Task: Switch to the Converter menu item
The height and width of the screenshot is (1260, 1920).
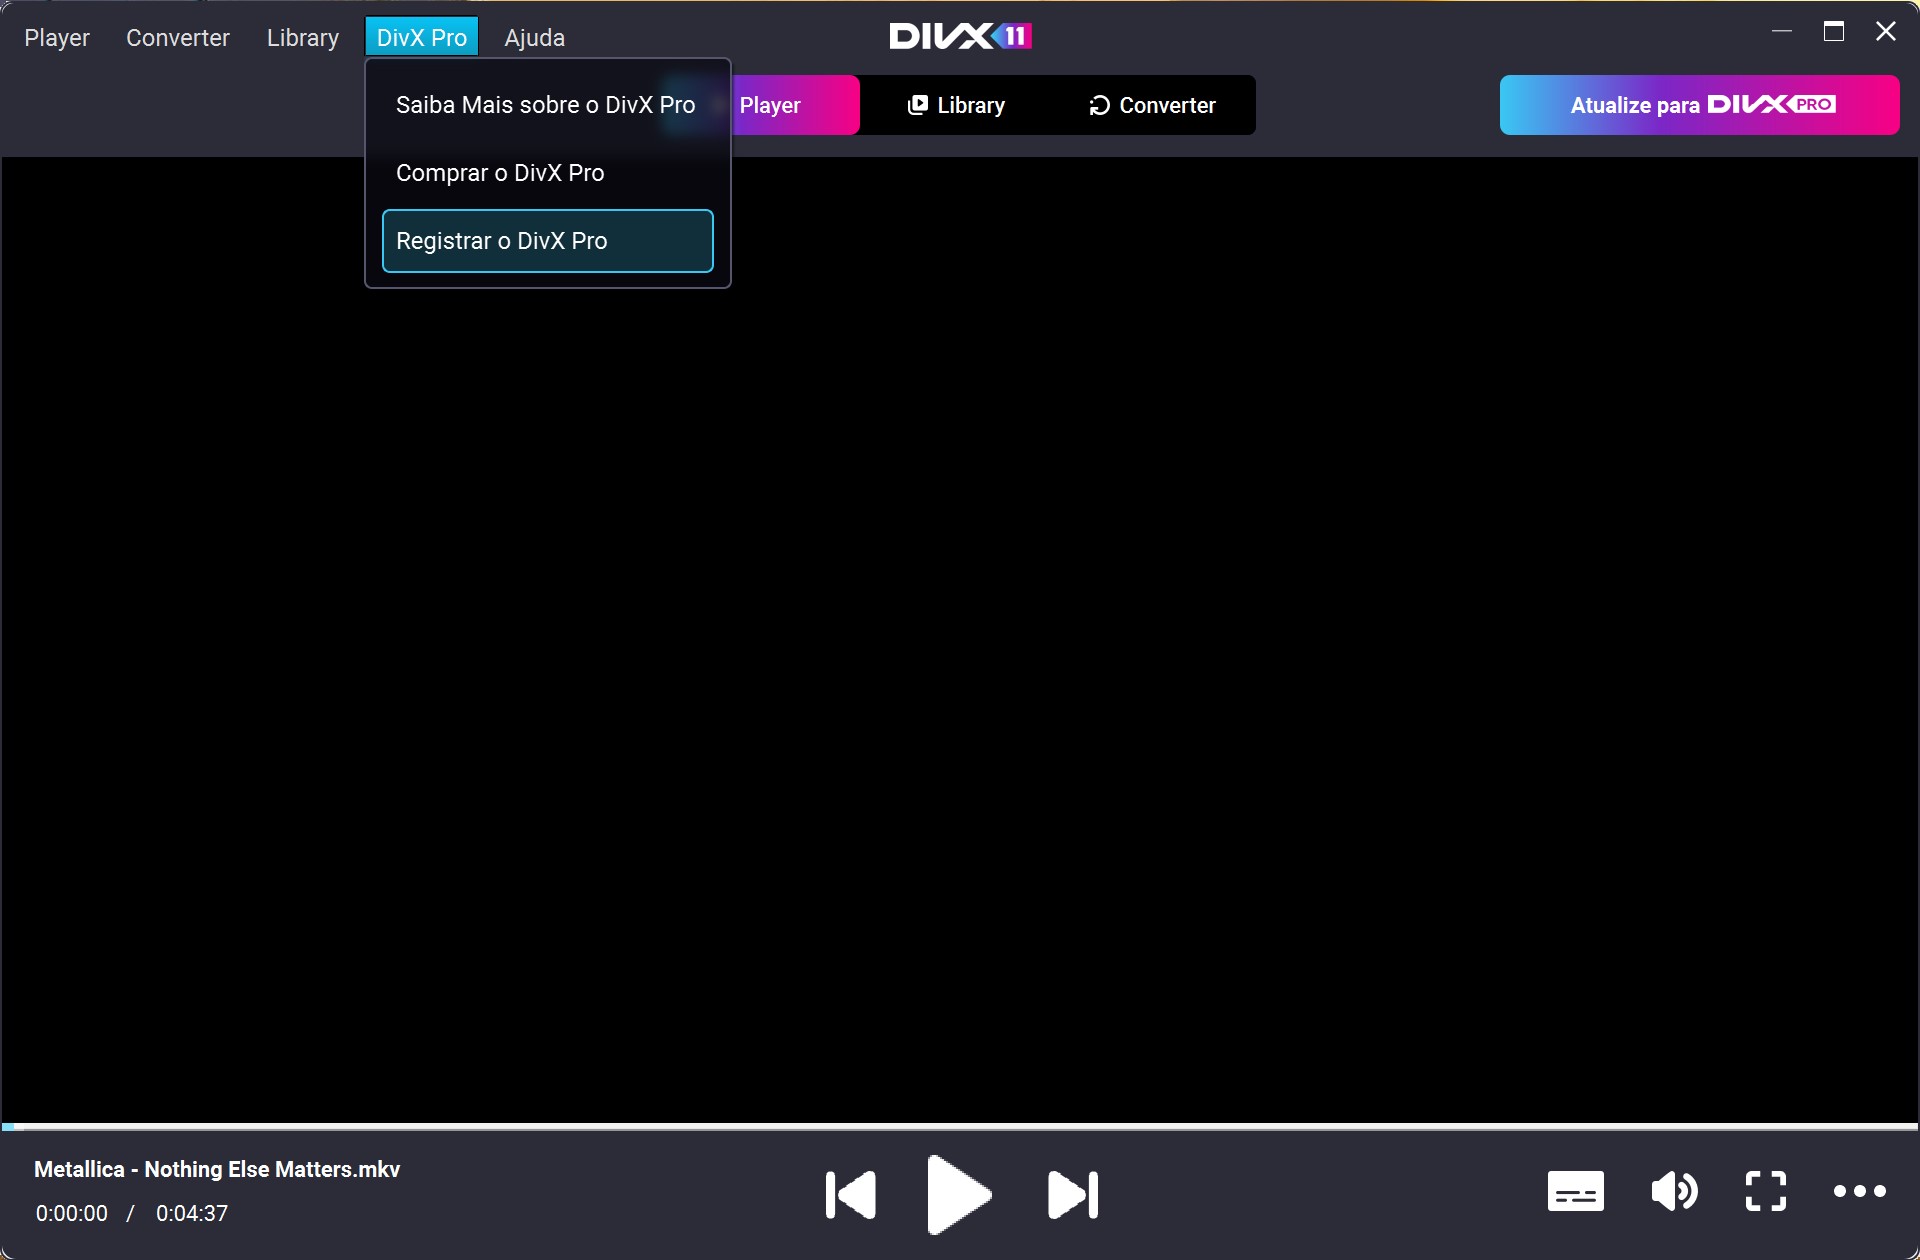Action: click(178, 37)
